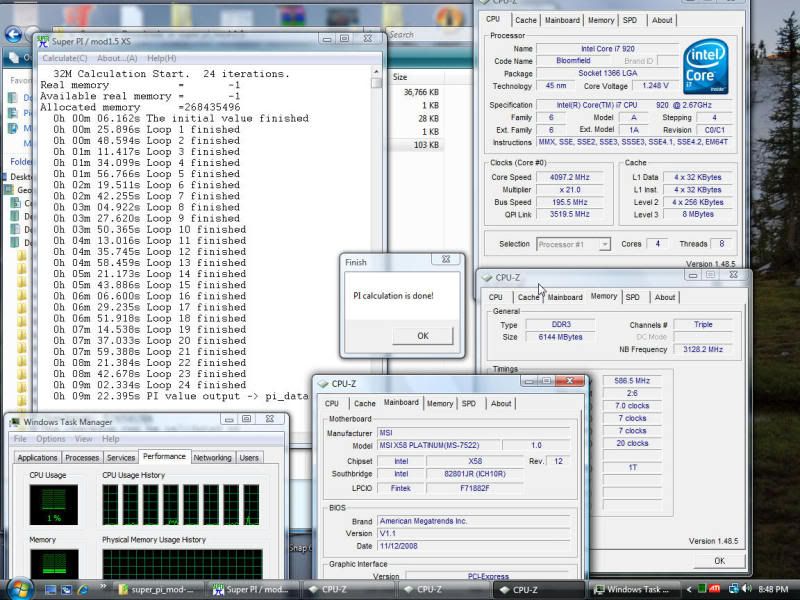Viewport: 800px width, 600px height.
Task: Click OK in the Finish dialog
Action: (422, 336)
